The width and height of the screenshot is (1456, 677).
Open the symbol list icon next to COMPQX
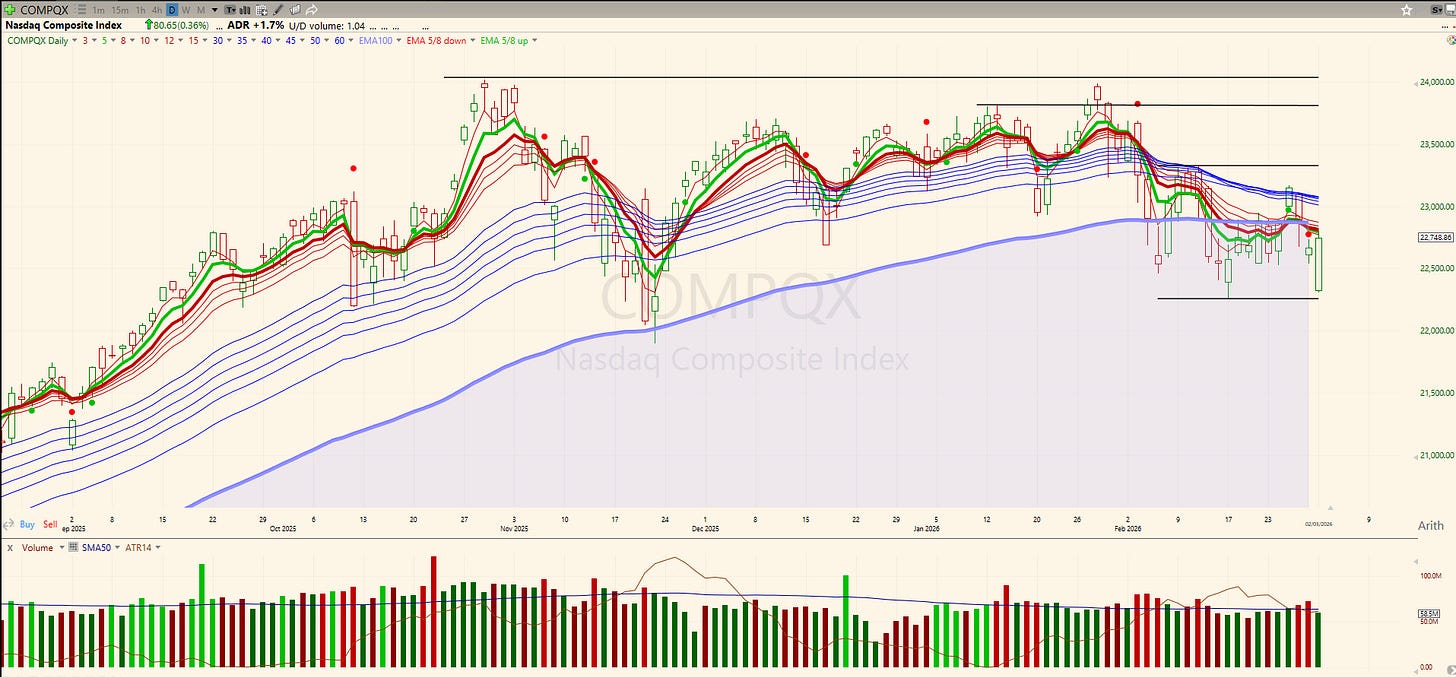[81, 10]
